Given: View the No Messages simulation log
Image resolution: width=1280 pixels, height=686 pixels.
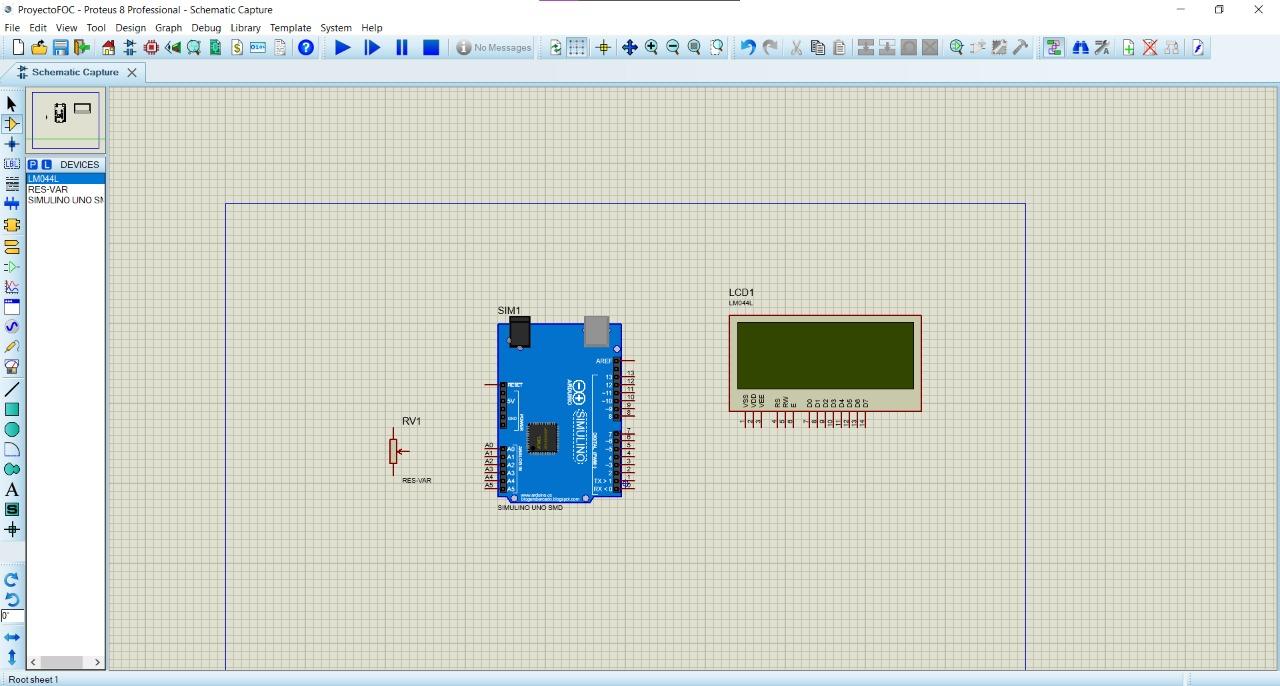Looking at the screenshot, I should [x=494, y=47].
